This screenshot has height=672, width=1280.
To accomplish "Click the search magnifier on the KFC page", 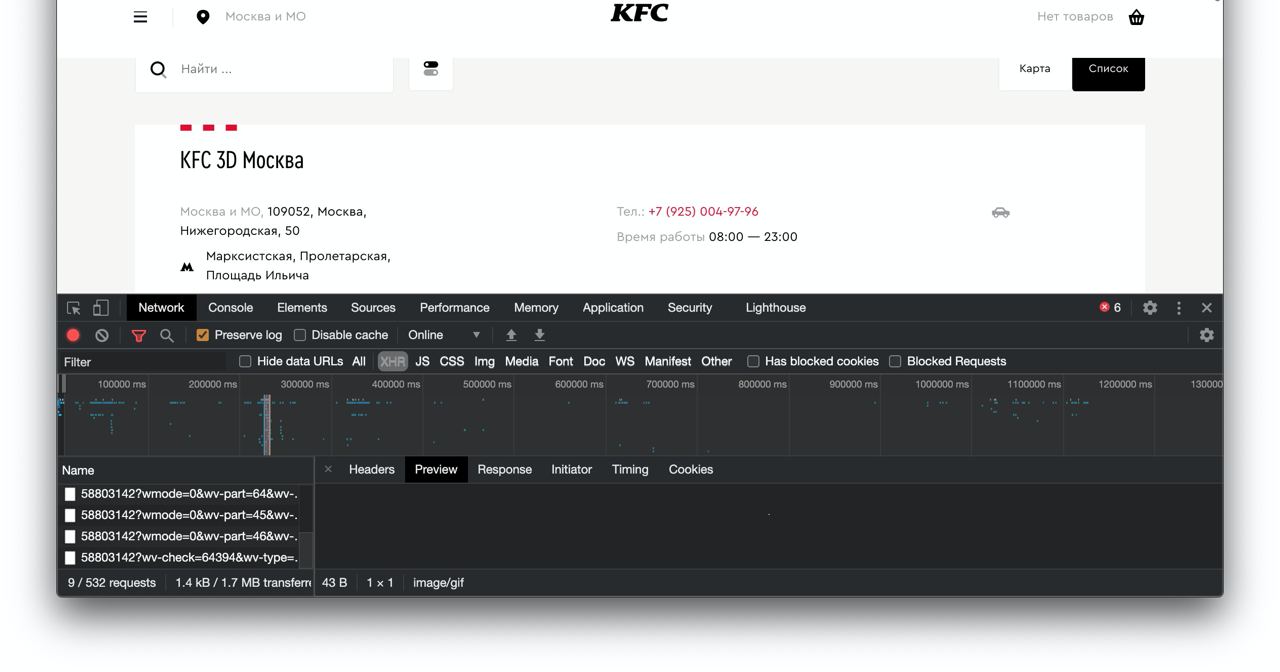I will [158, 69].
